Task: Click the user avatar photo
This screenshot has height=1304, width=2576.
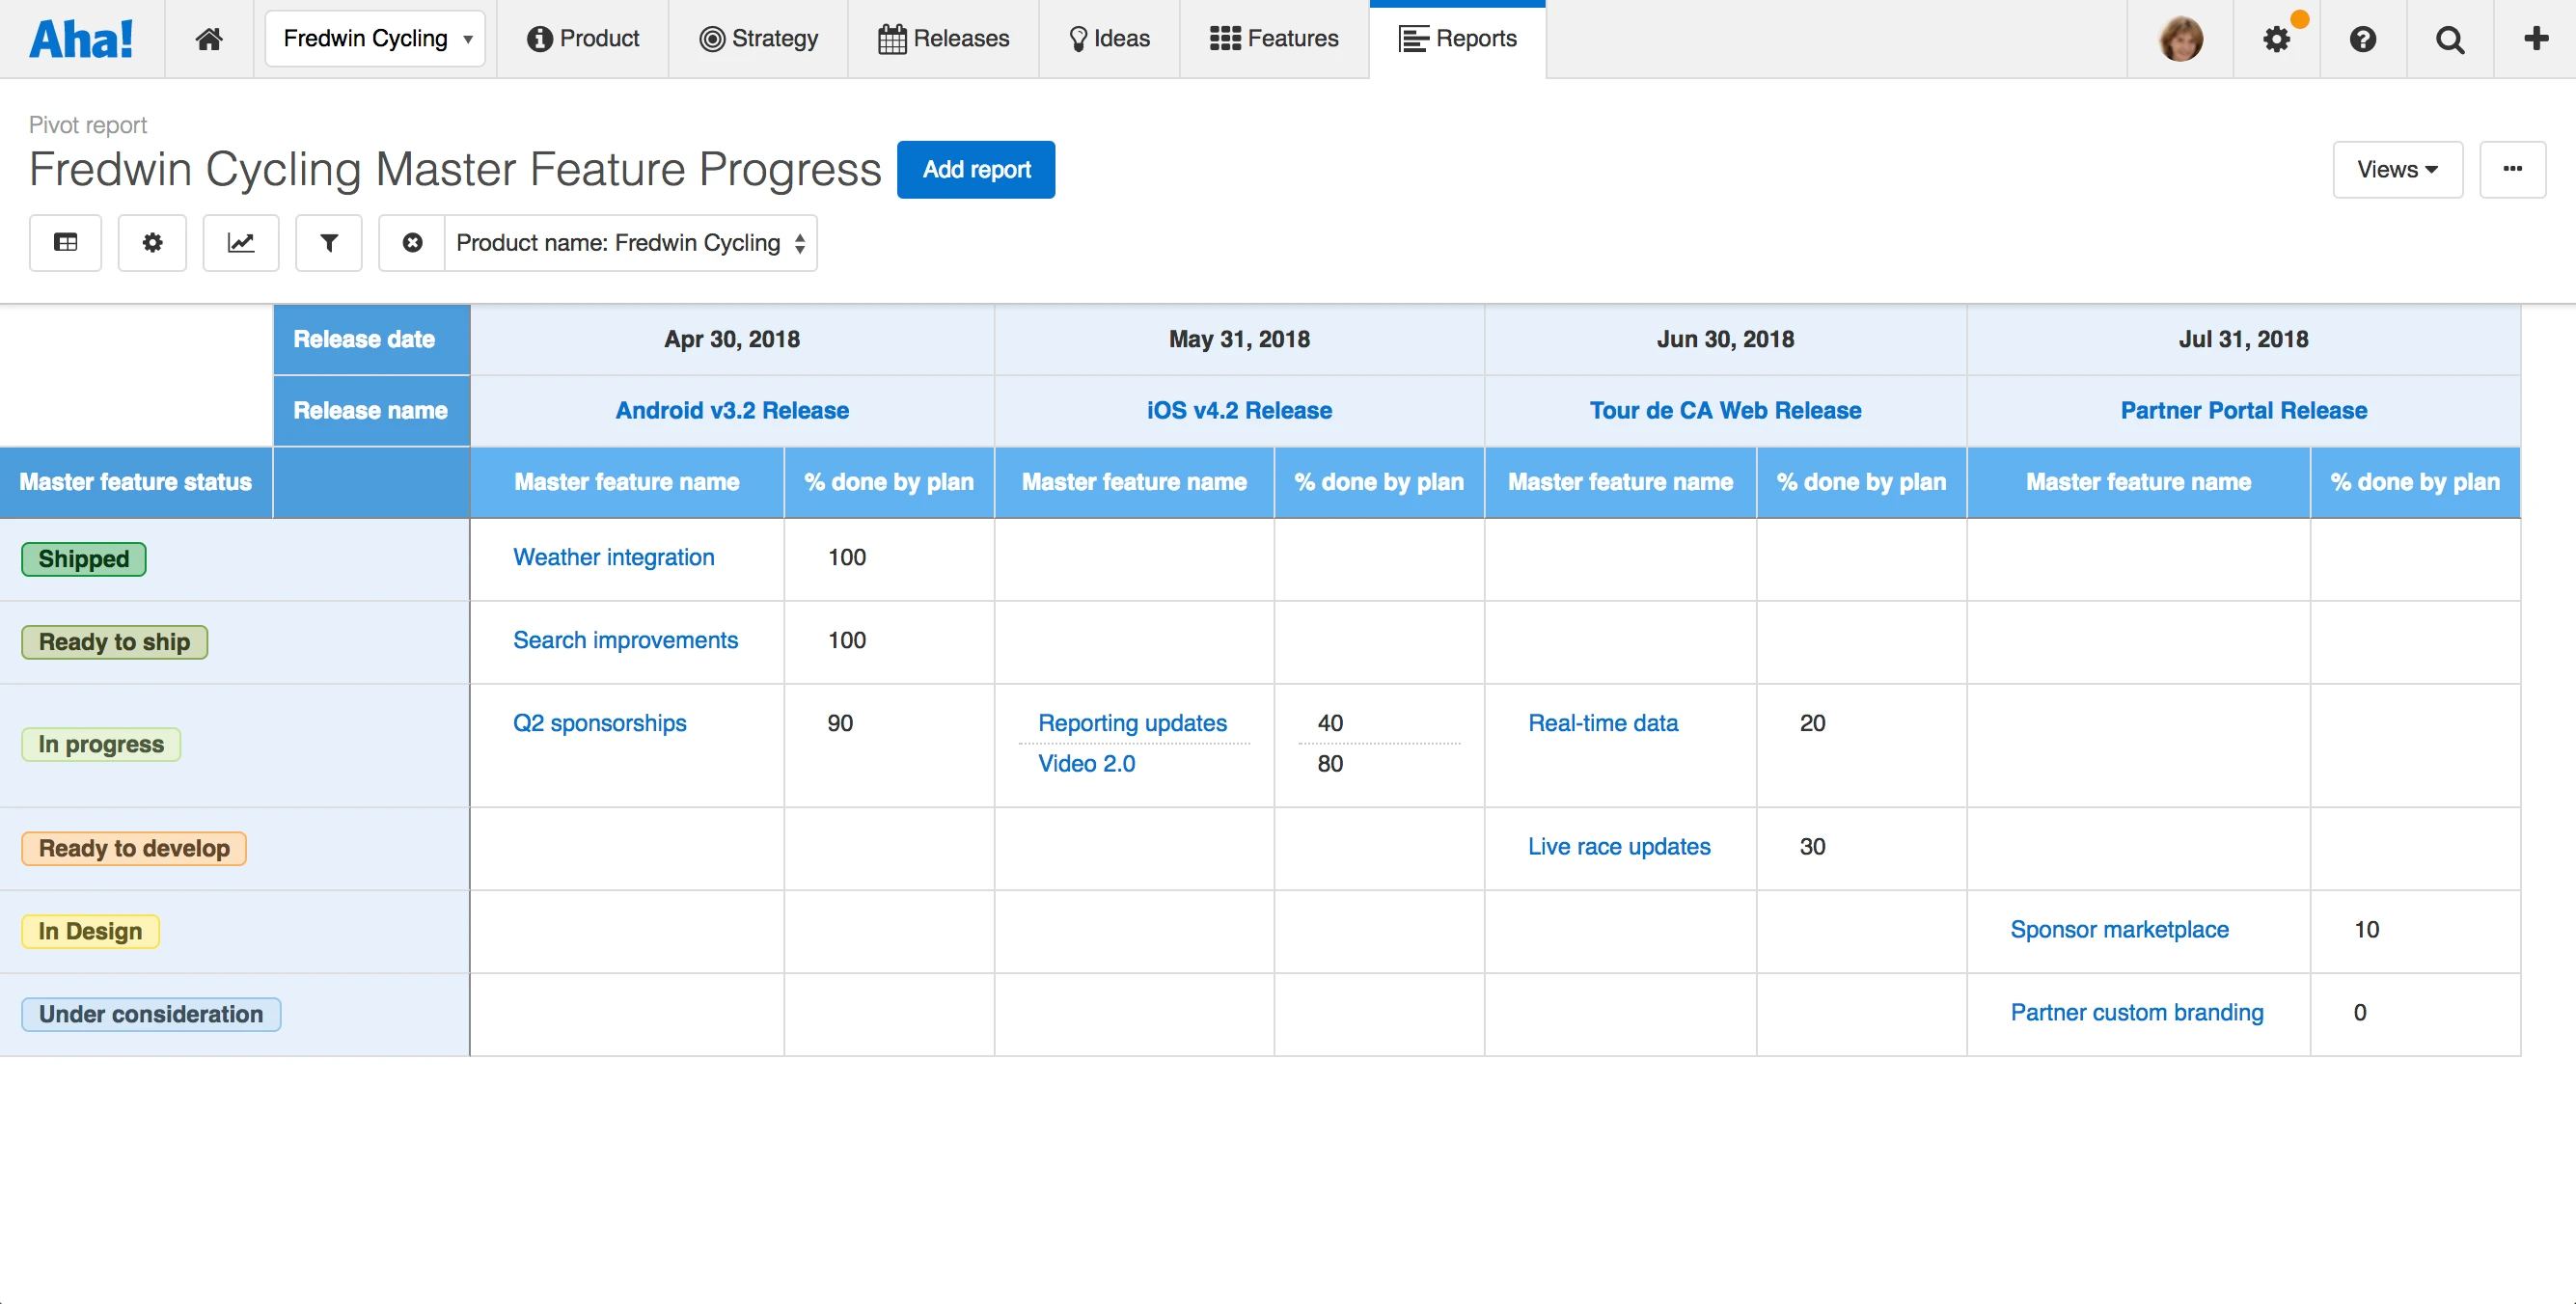Action: click(x=2180, y=39)
